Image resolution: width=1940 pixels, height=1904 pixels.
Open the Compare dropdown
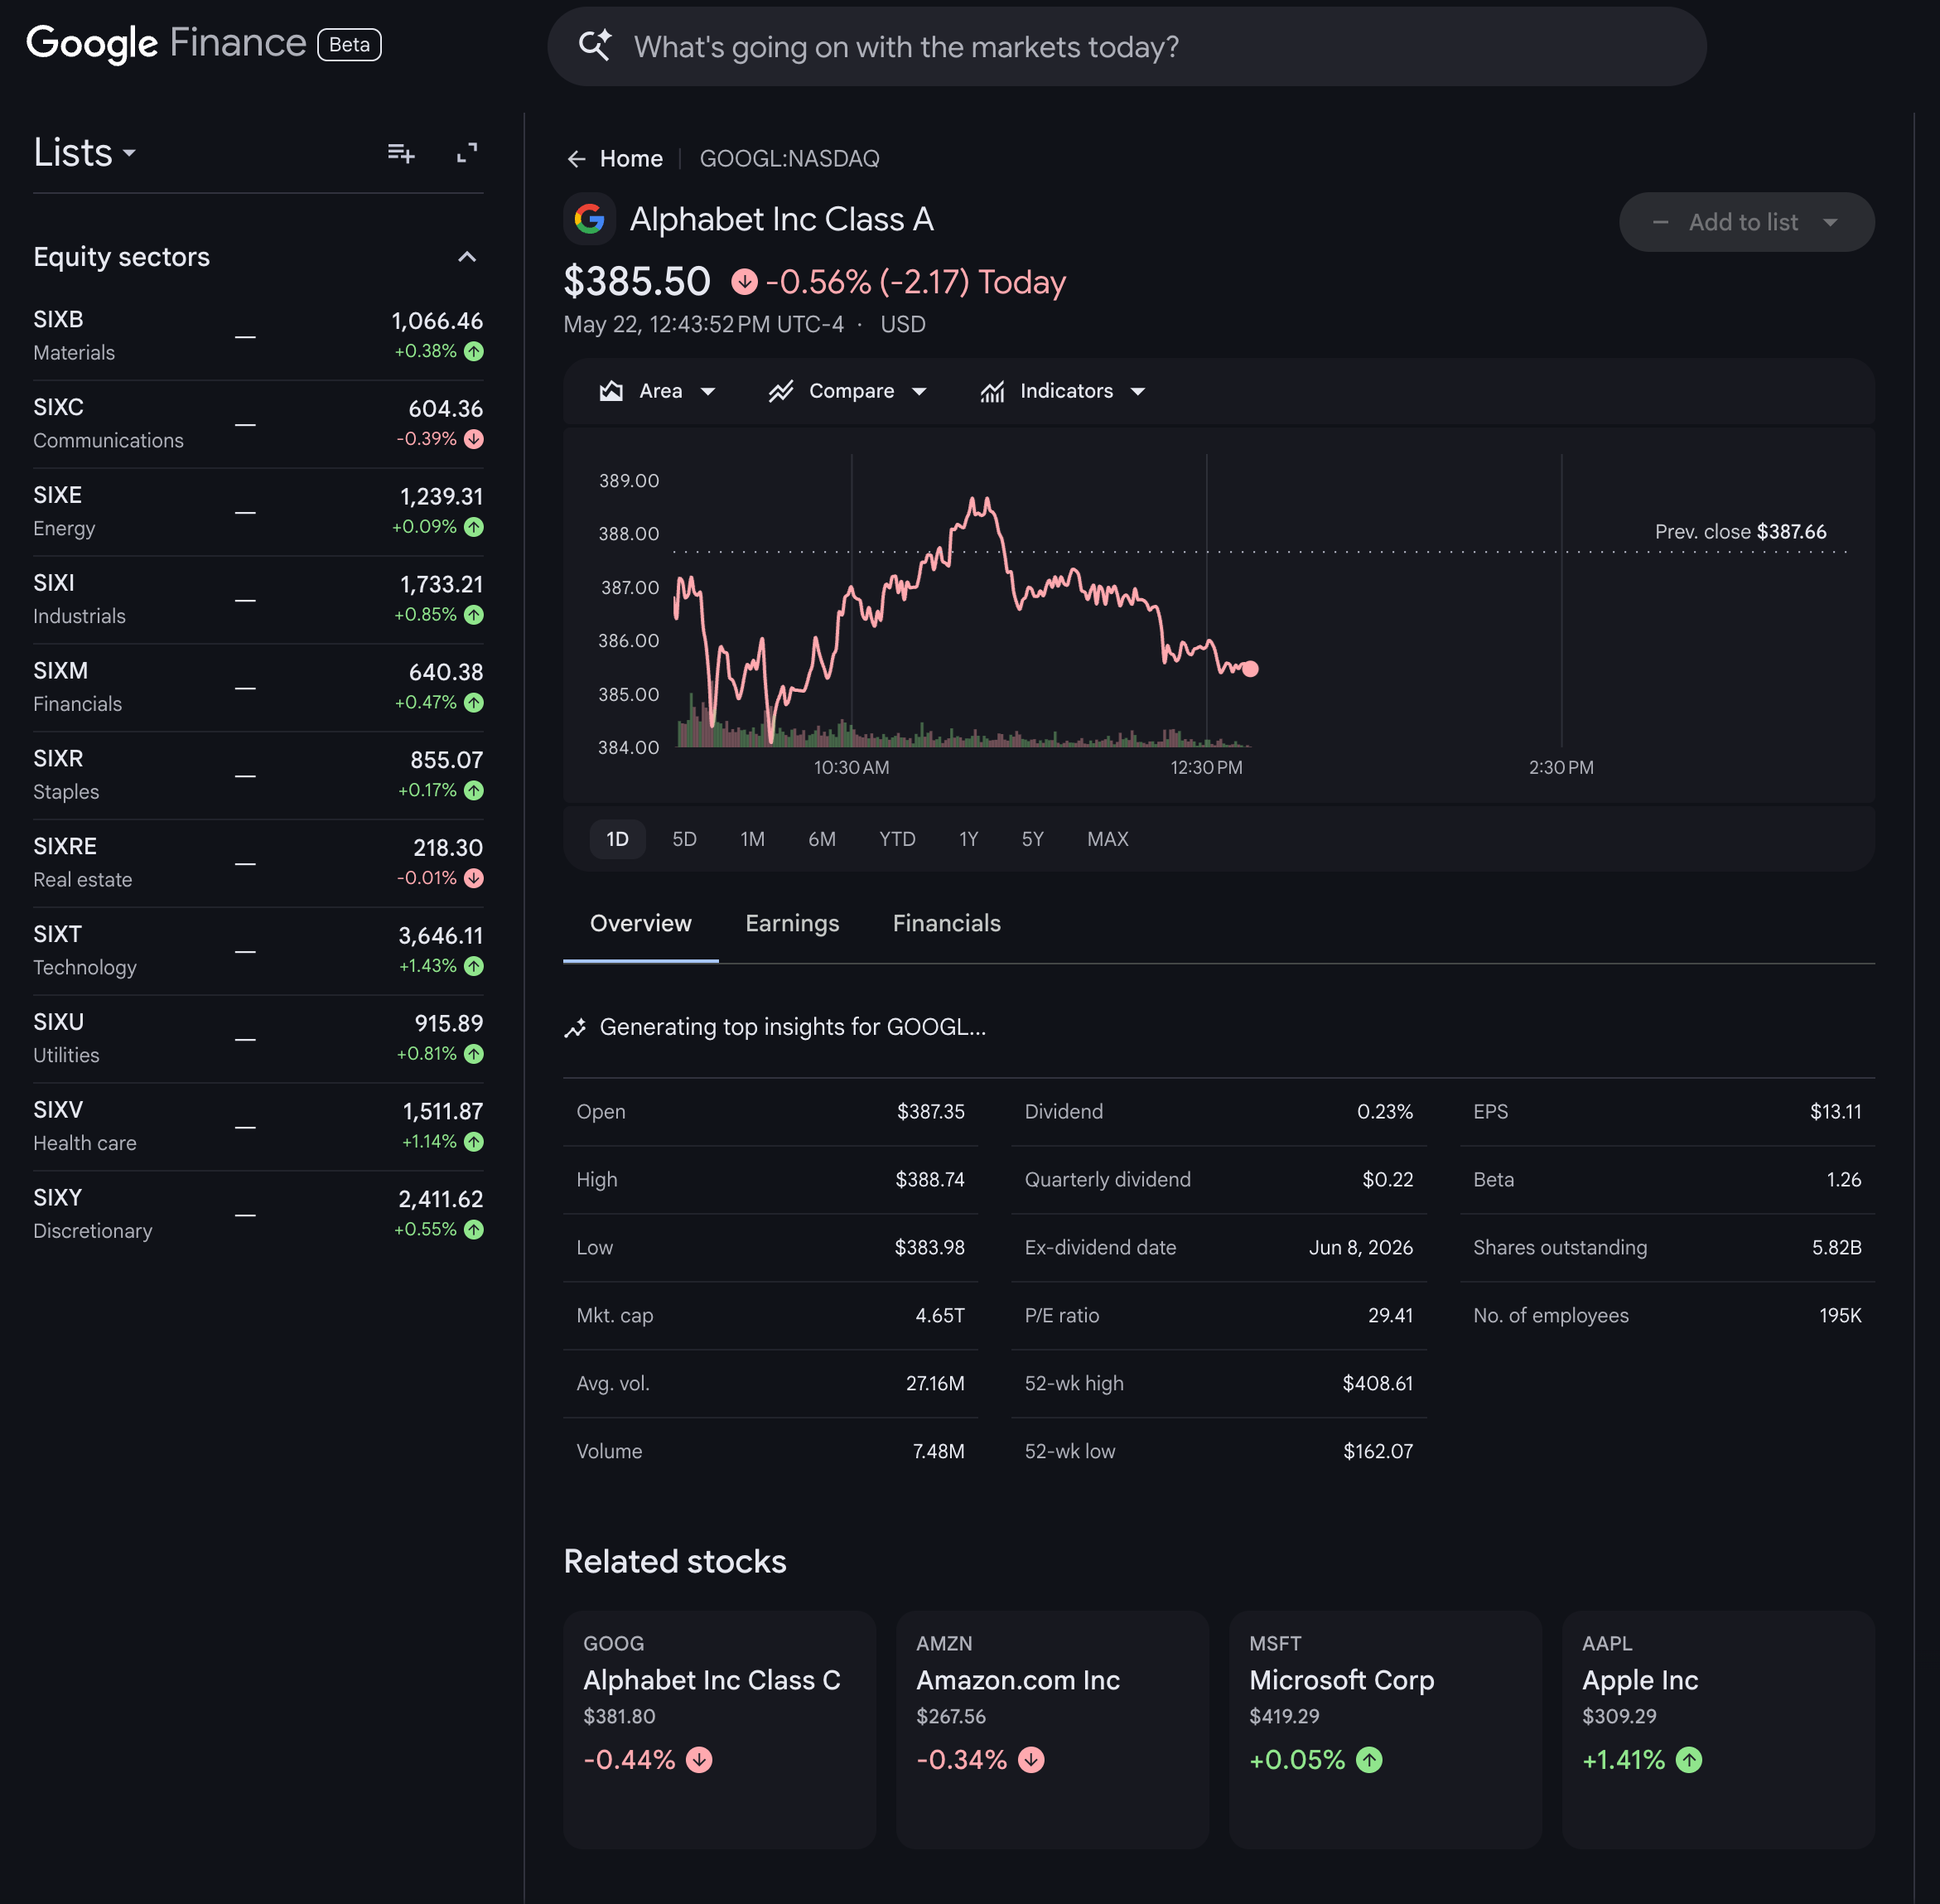coord(848,391)
